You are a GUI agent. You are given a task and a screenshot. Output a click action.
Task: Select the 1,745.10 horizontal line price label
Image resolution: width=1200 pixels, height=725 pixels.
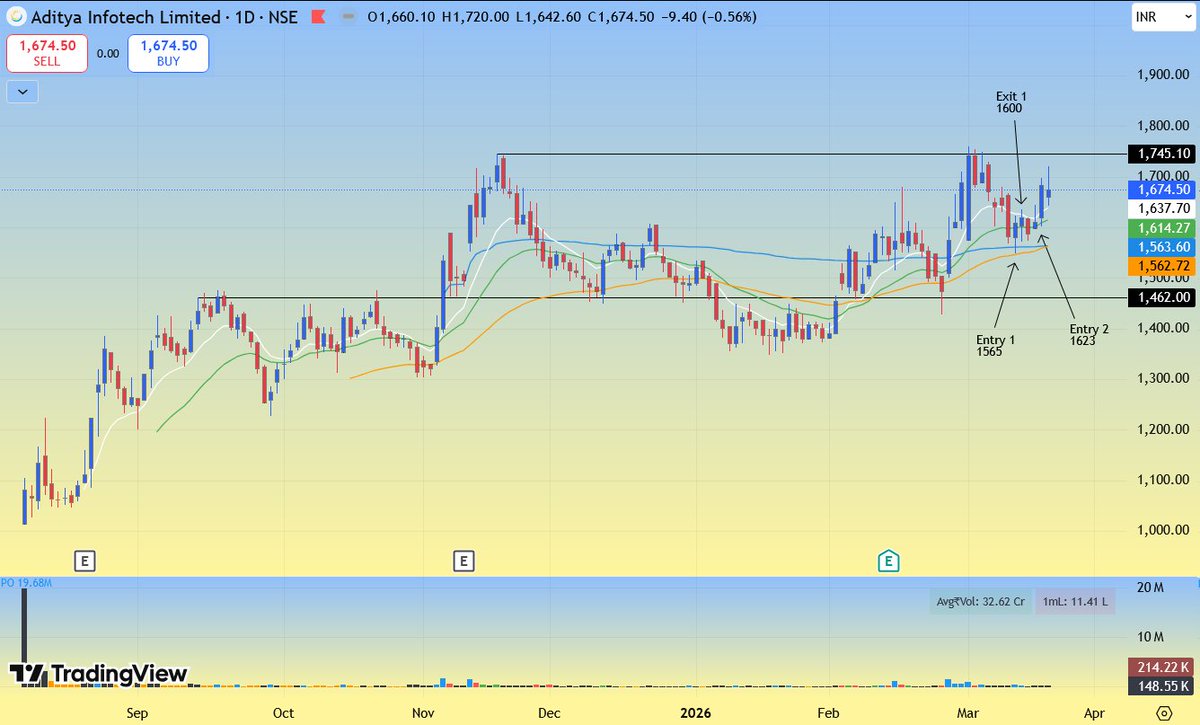1160,153
